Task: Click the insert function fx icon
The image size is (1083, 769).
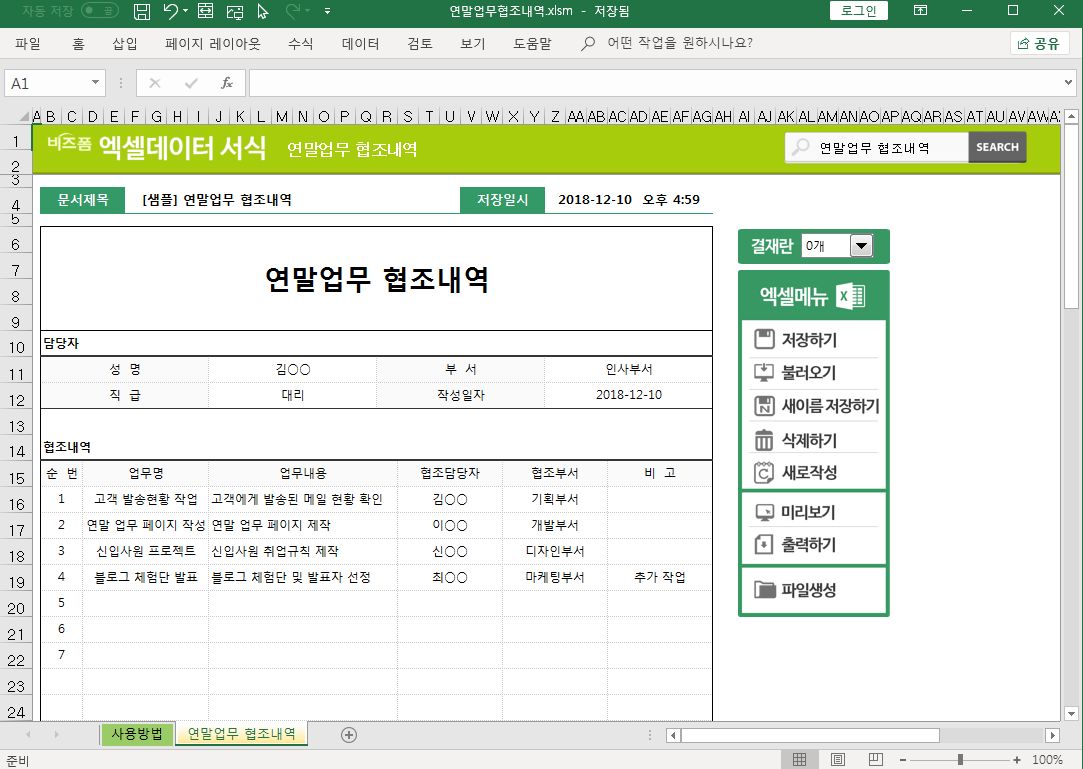Action: pos(227,83)
